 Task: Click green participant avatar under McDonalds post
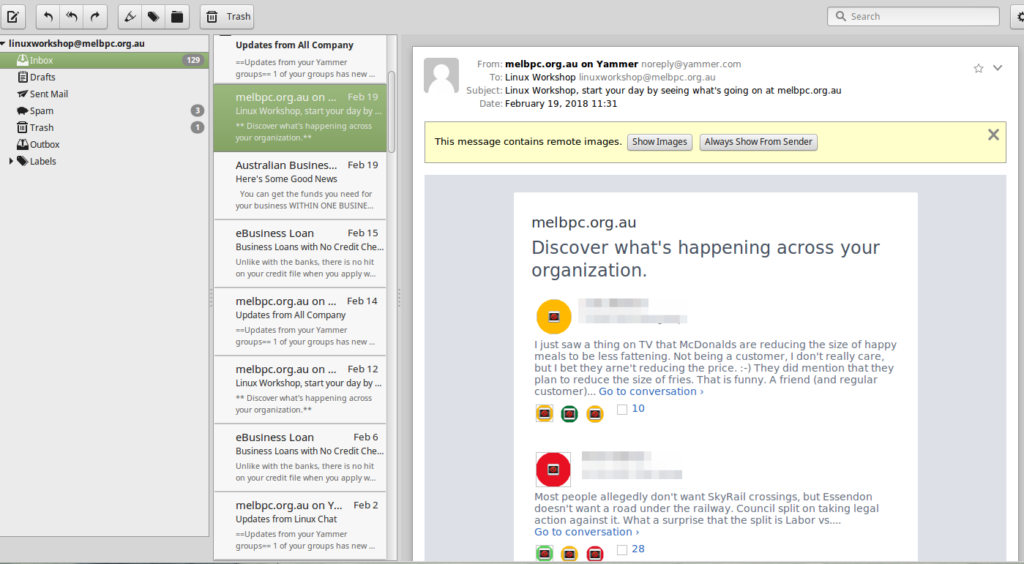(569, 413)
